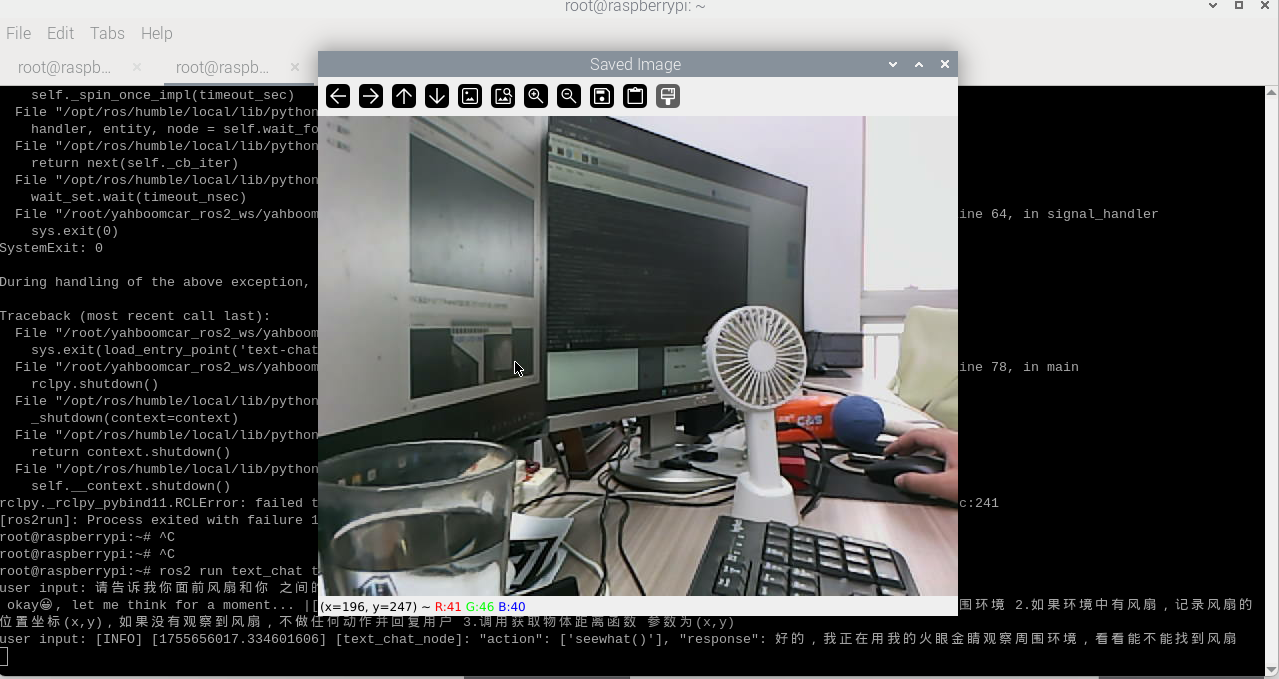
Task: Click the red "R:41" value in the status bar
Action: pyautogui.click(x=448, y=607)
